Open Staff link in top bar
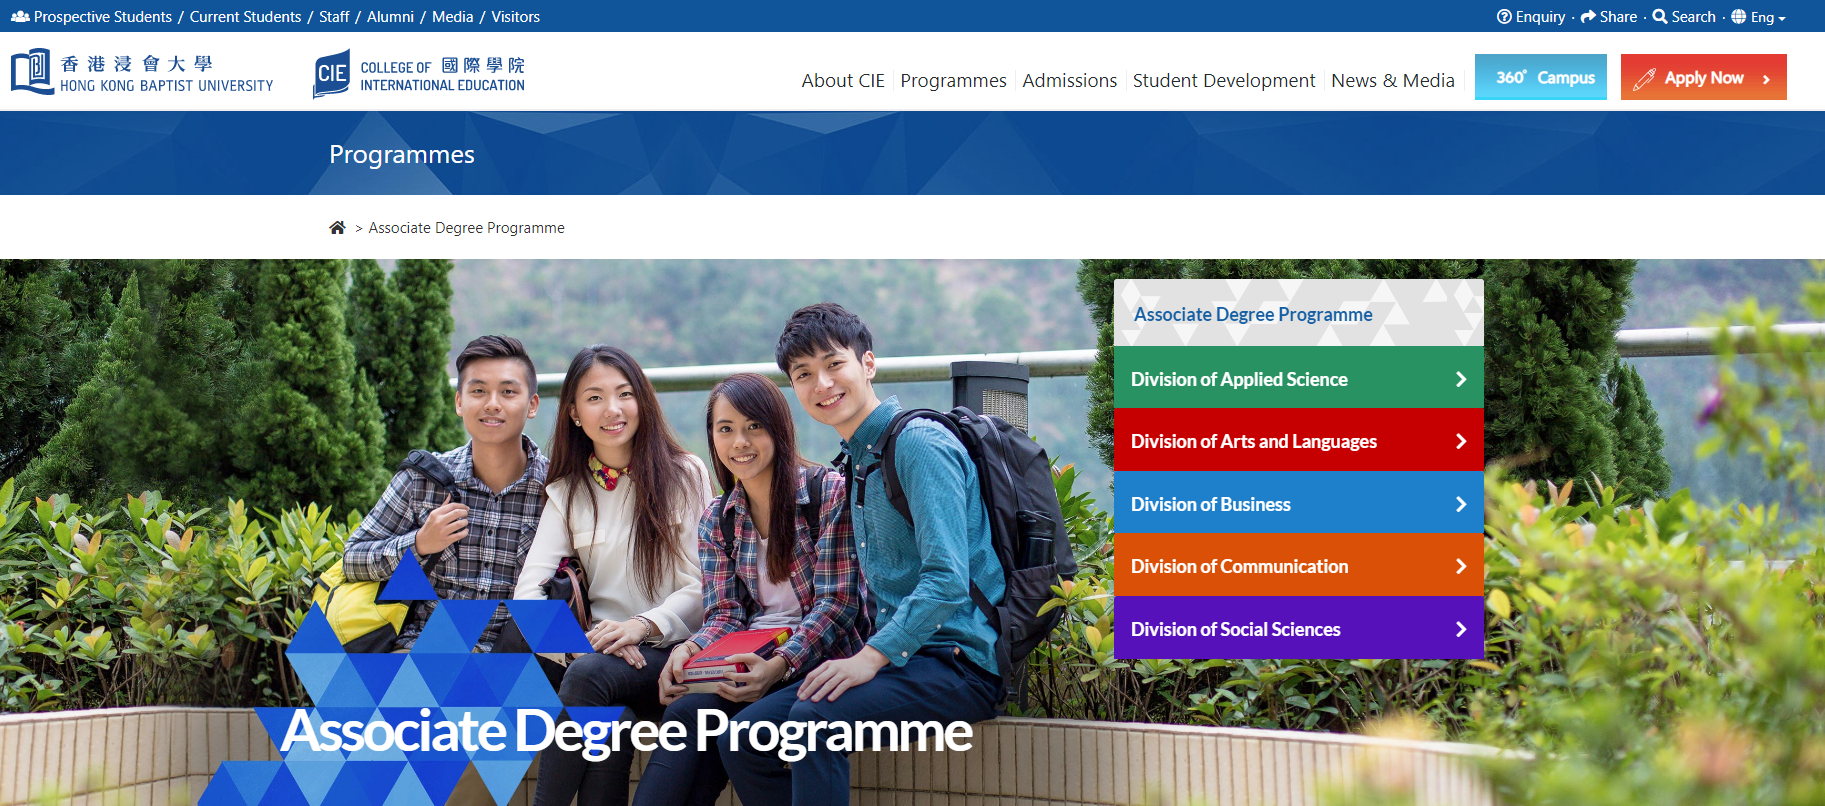The image size is (1825, 806). [334, 17]
